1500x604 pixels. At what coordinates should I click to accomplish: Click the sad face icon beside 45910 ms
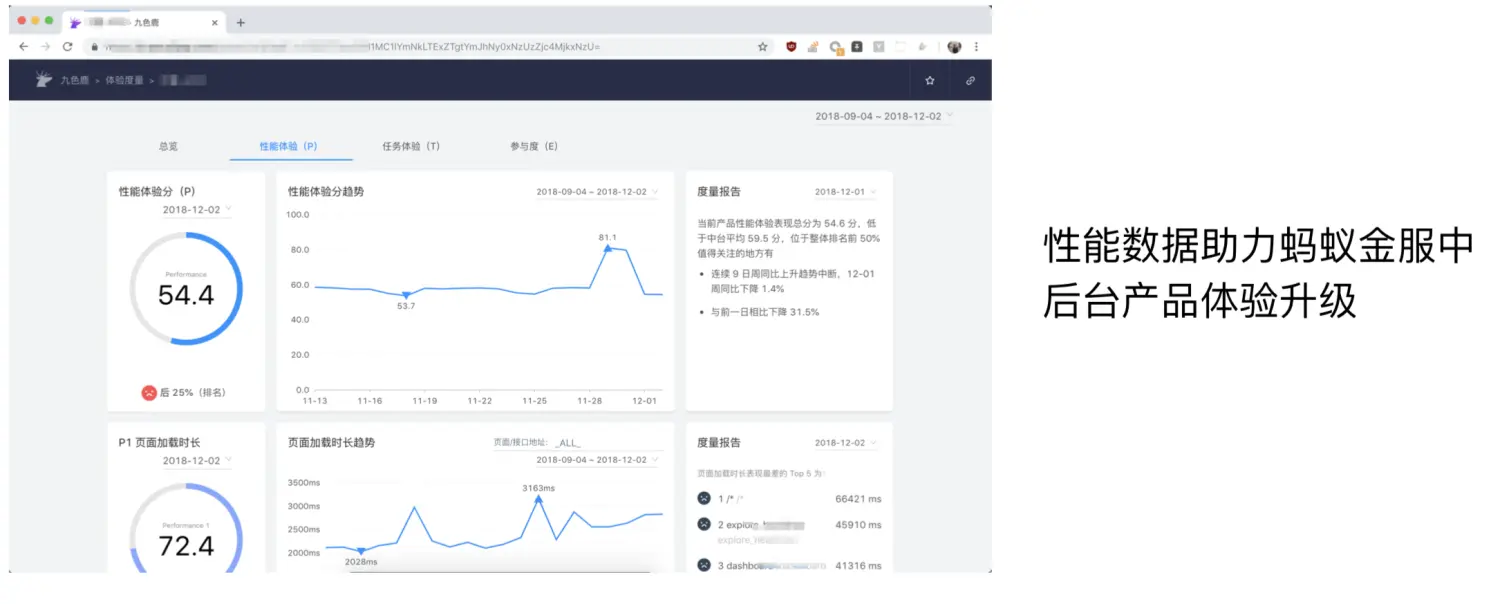pos(704,524)
